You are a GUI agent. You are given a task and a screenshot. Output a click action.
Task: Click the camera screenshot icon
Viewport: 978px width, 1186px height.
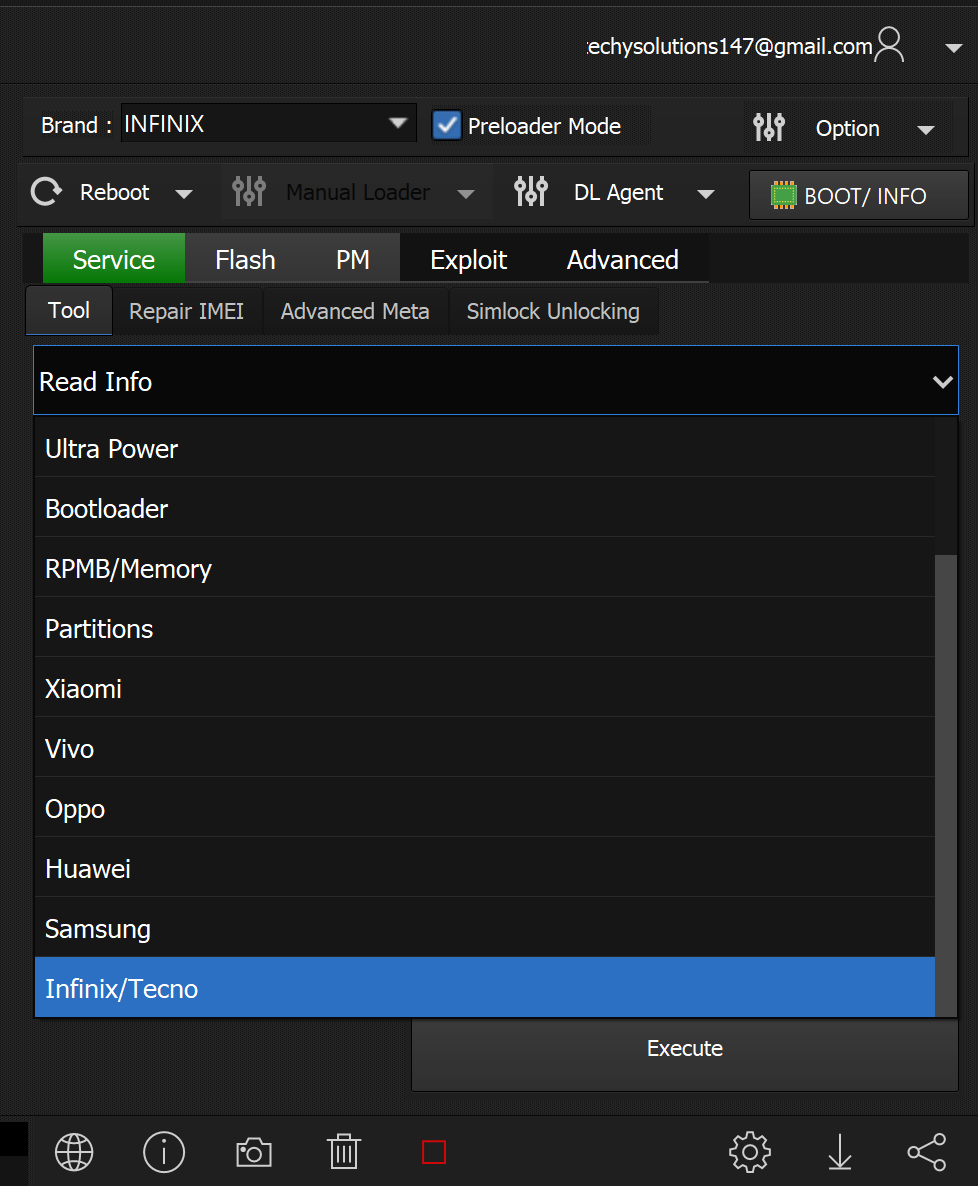[x=253, y=1153]
